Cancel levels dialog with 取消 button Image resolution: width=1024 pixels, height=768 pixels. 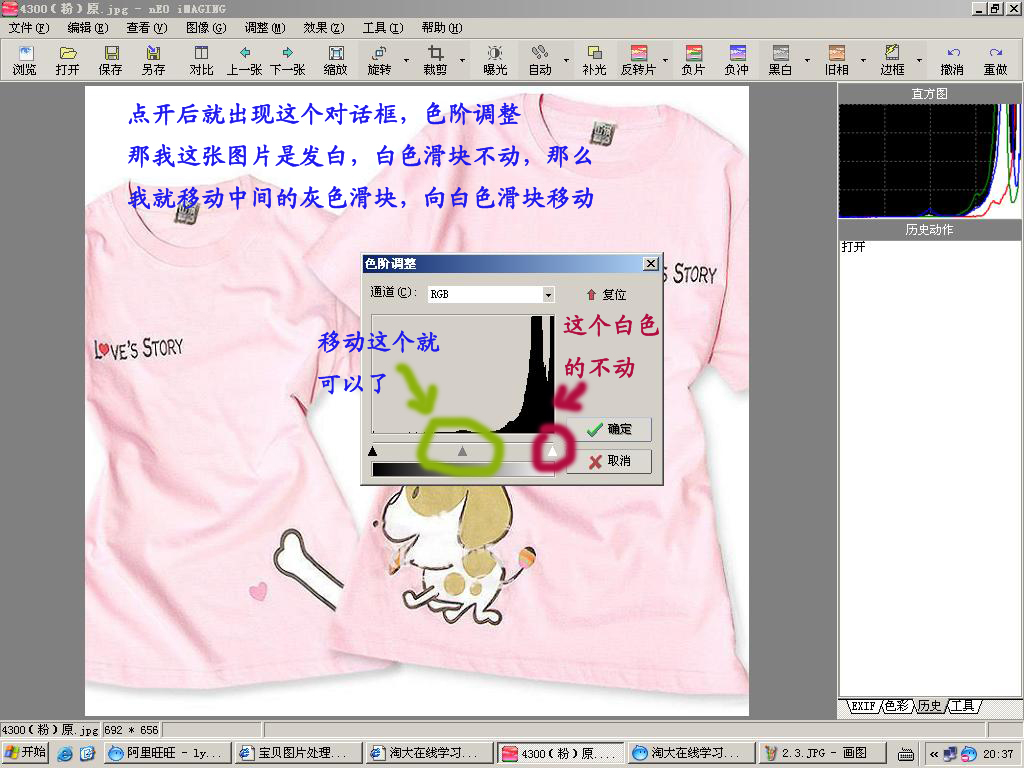point(609,461)
